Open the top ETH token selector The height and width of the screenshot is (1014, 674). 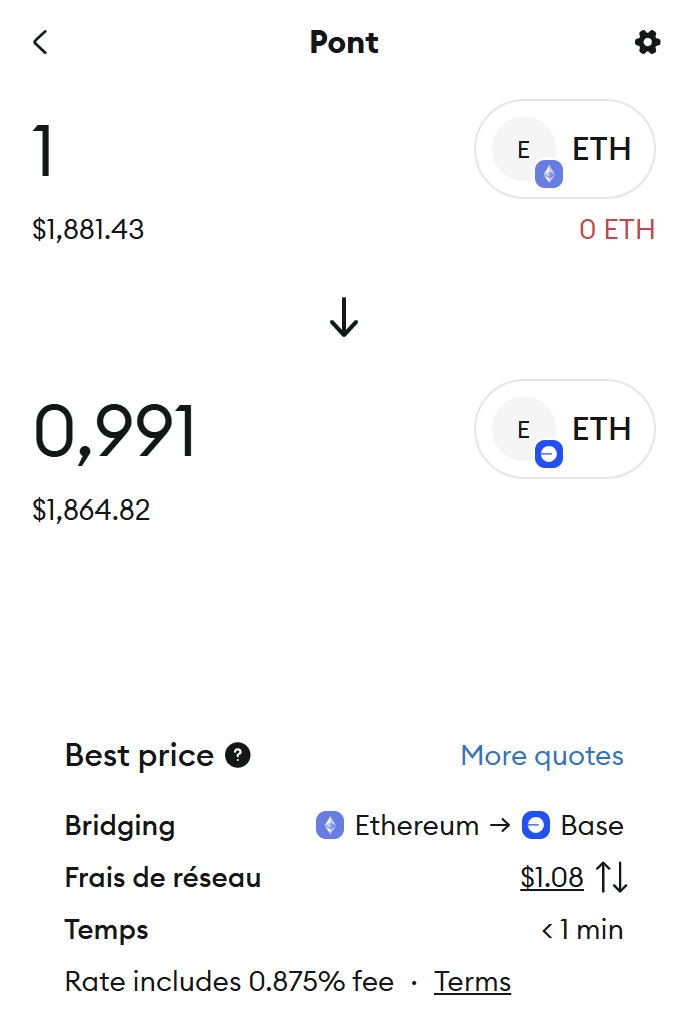pyautogui.click(x=564, y=149)
